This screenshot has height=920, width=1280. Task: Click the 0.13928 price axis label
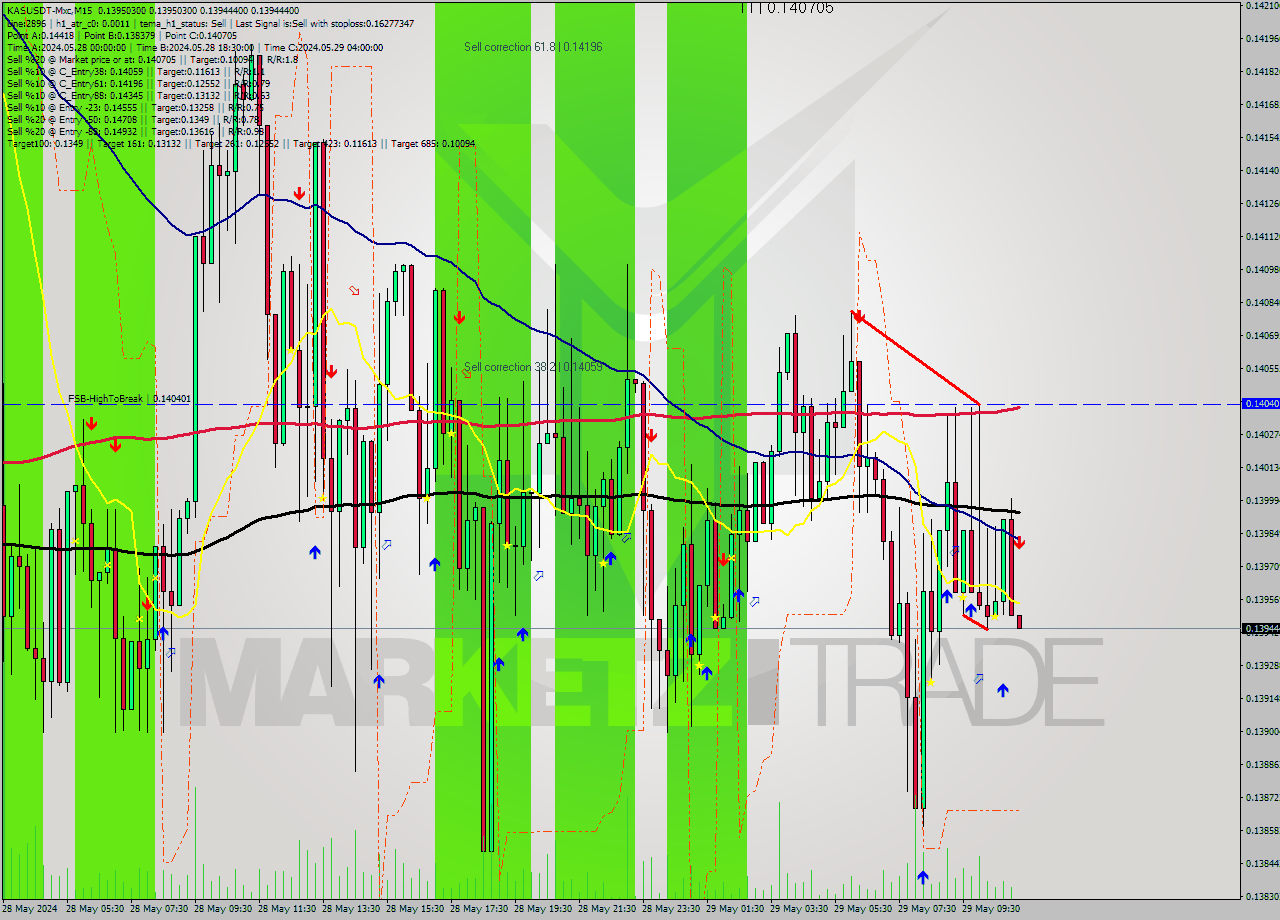[1261, 665]
